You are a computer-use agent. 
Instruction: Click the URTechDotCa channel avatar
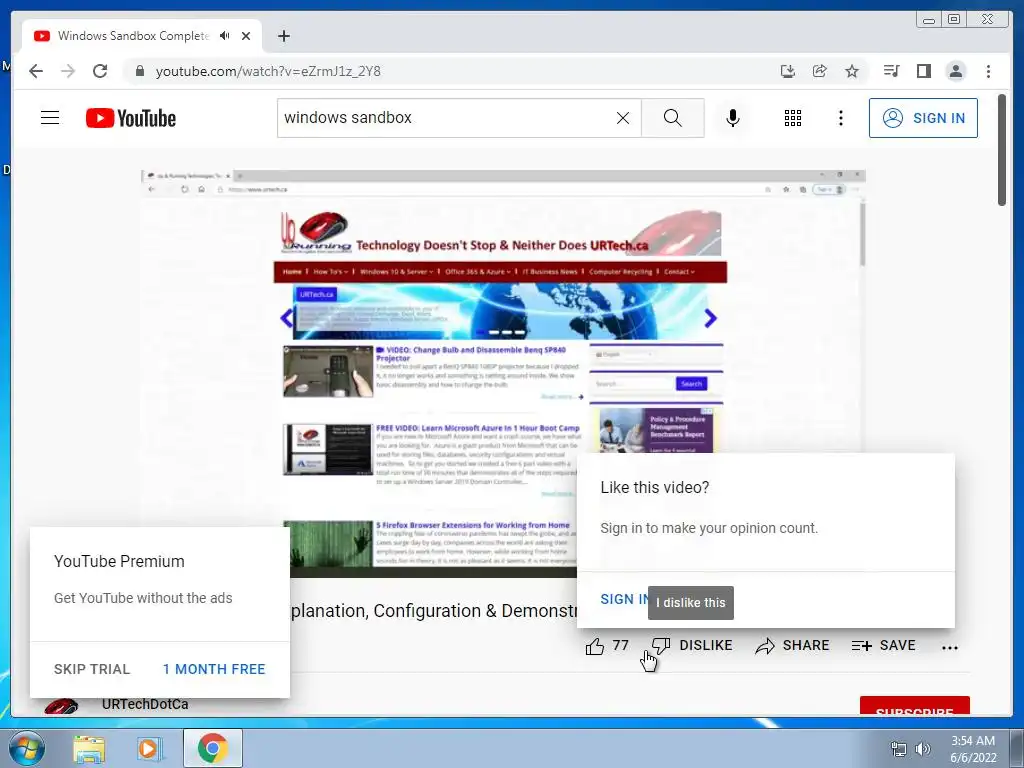coord(61,706)
